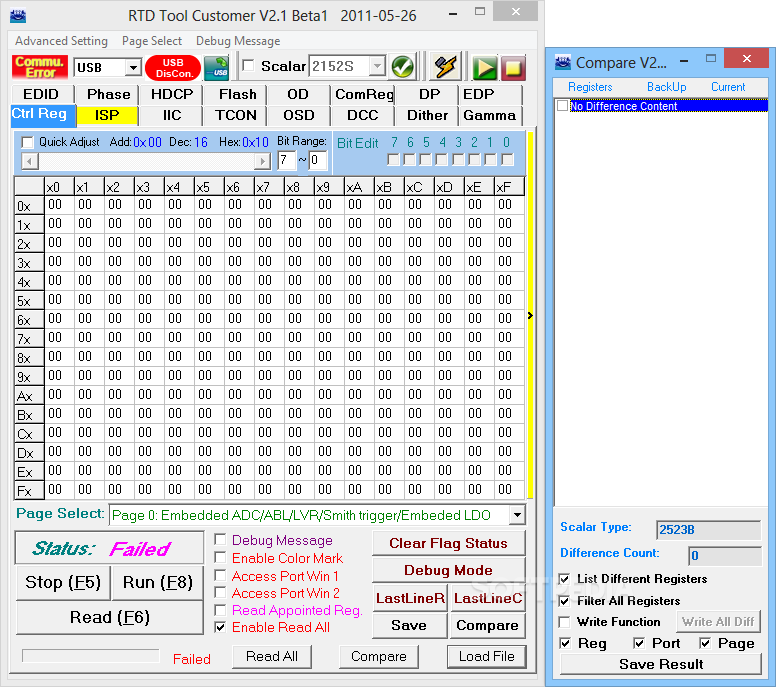
Task: Uncheck Enable Read All checkbox
Action: pos(221,627)
